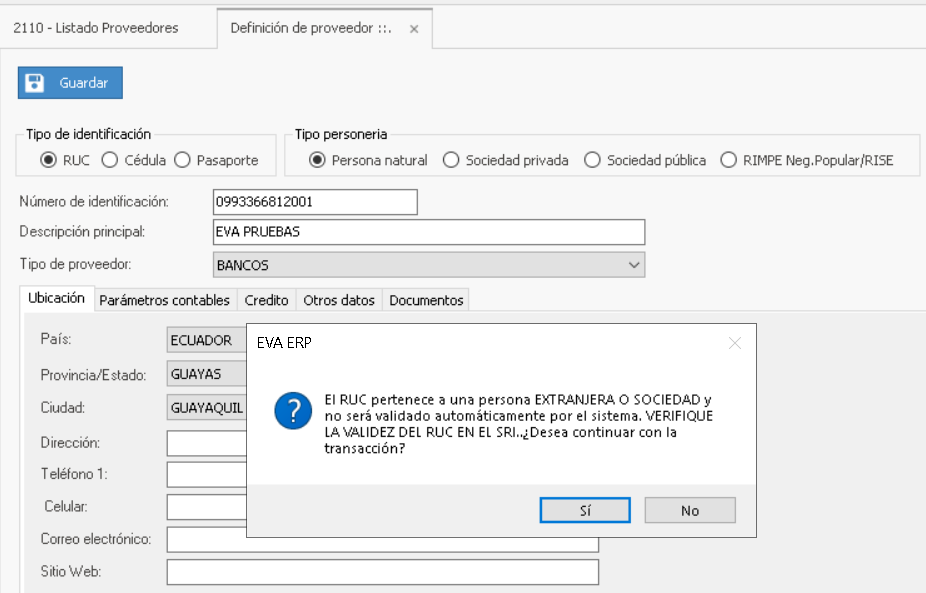
Task: Select Persona natural option
Action: point(318,160)
